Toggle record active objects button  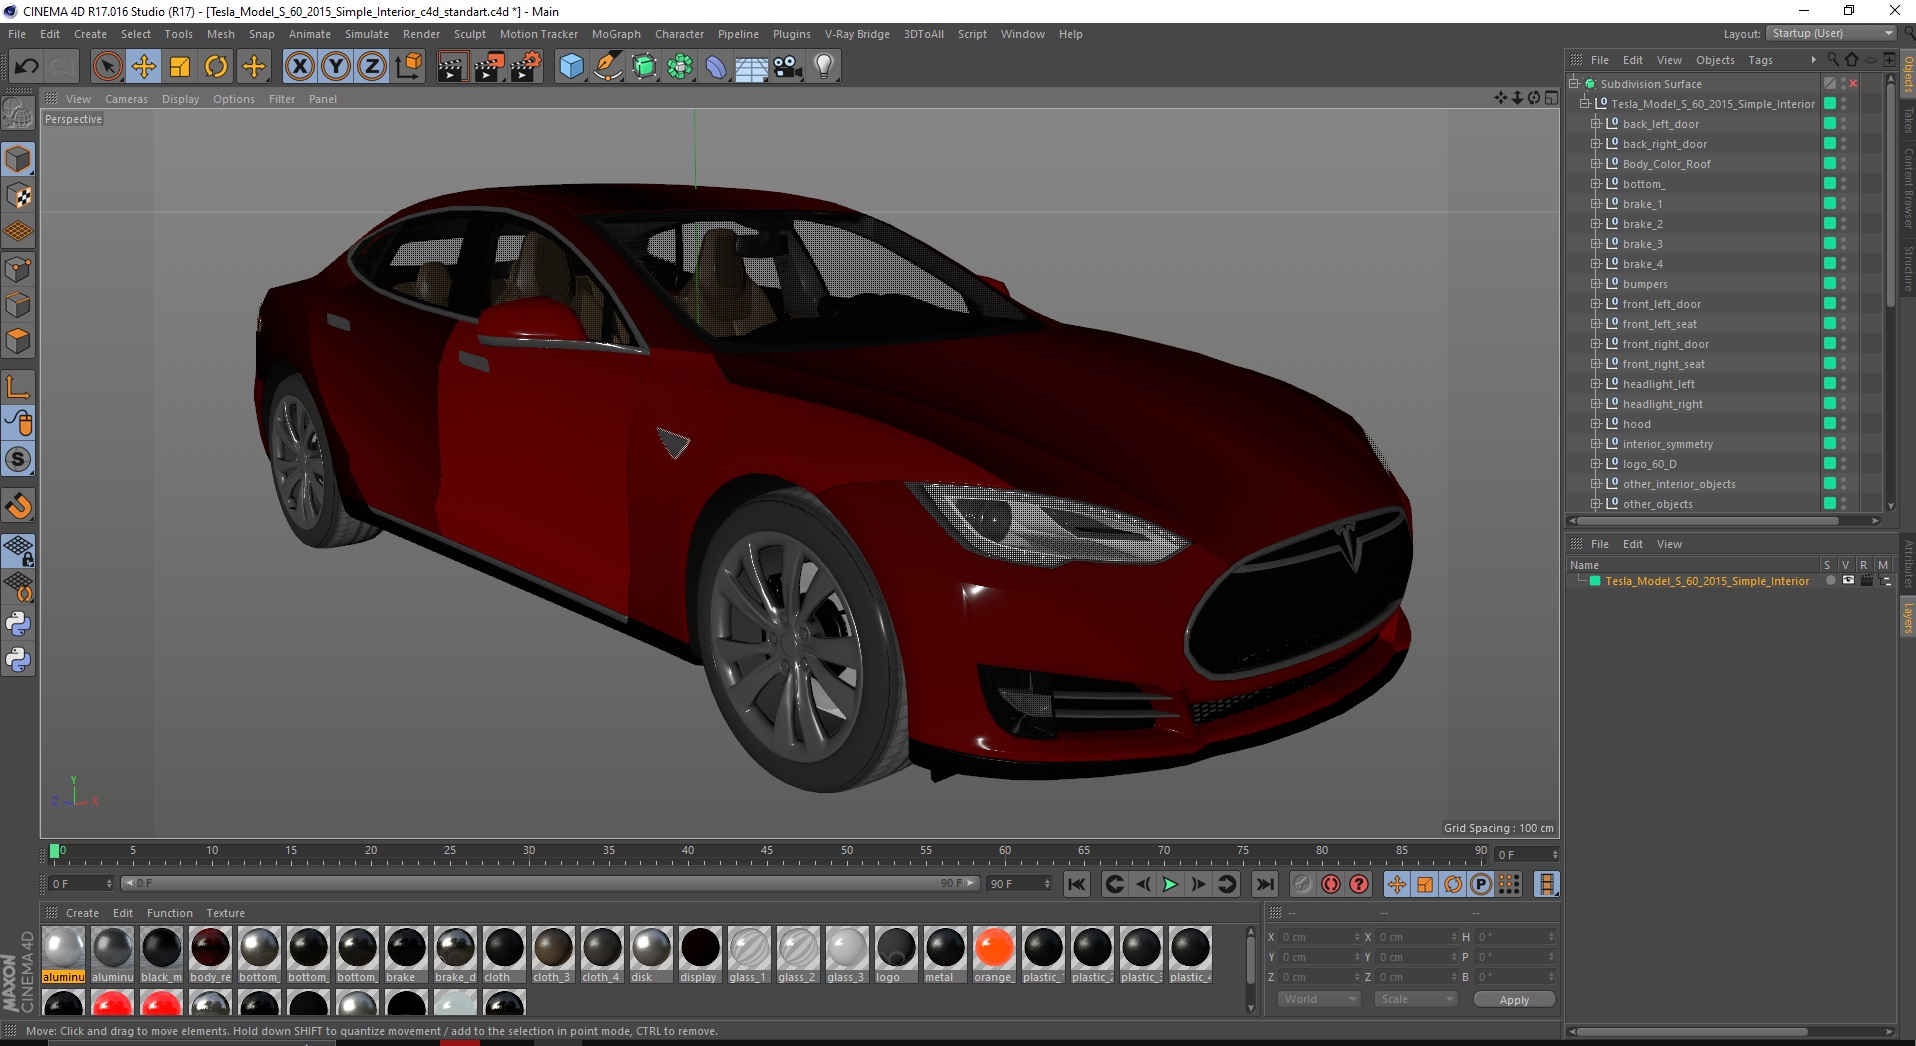pyautogui.click(x=1302, y=884)
